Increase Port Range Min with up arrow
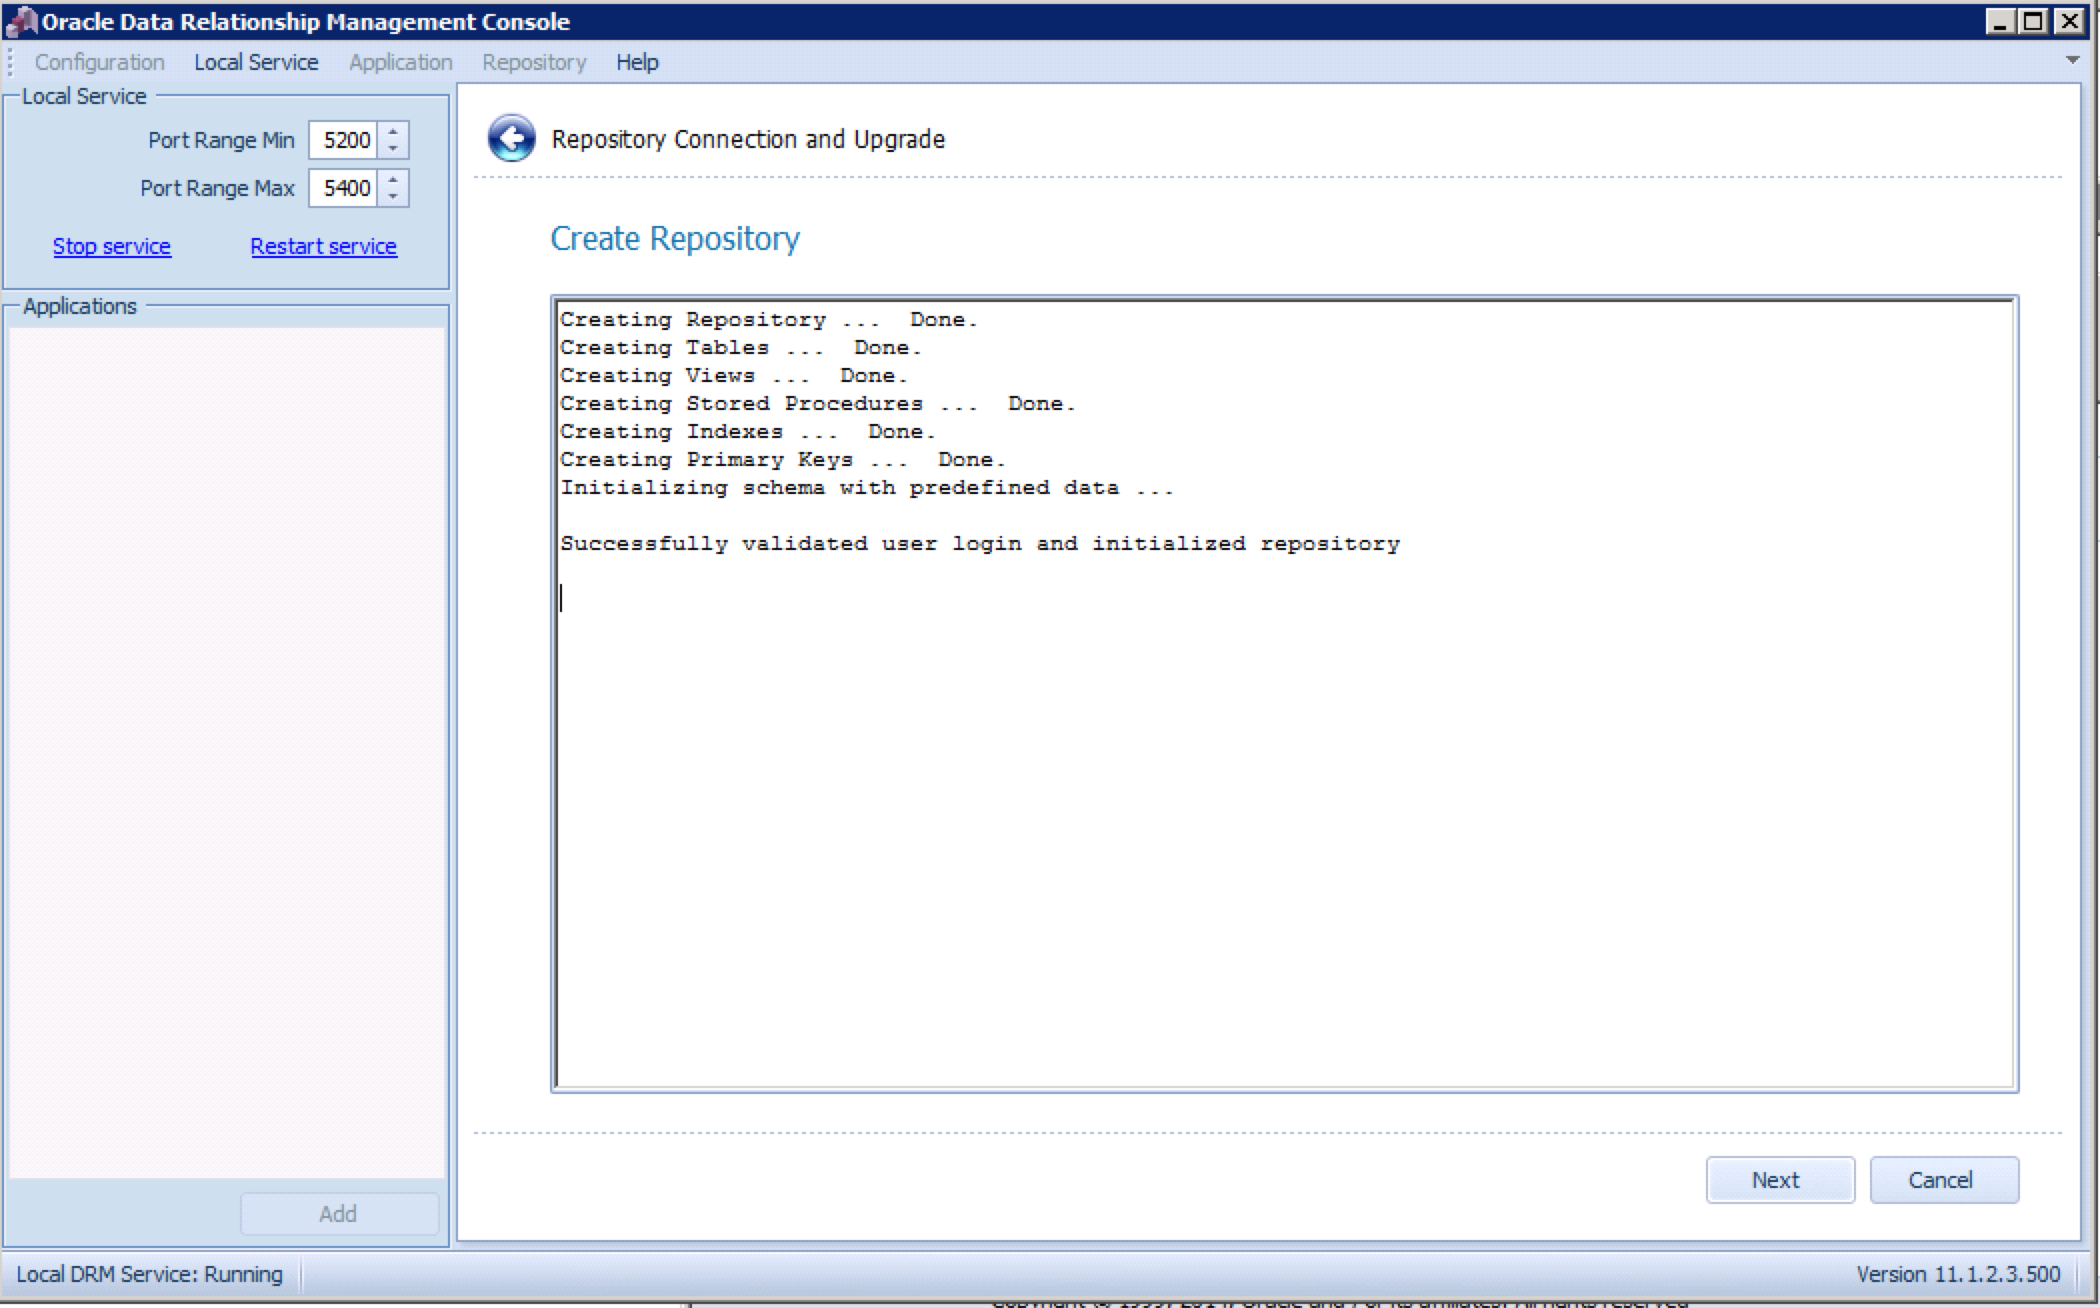The height and width of the screenshot is (1308, 2100). click(x=394, y=131)
